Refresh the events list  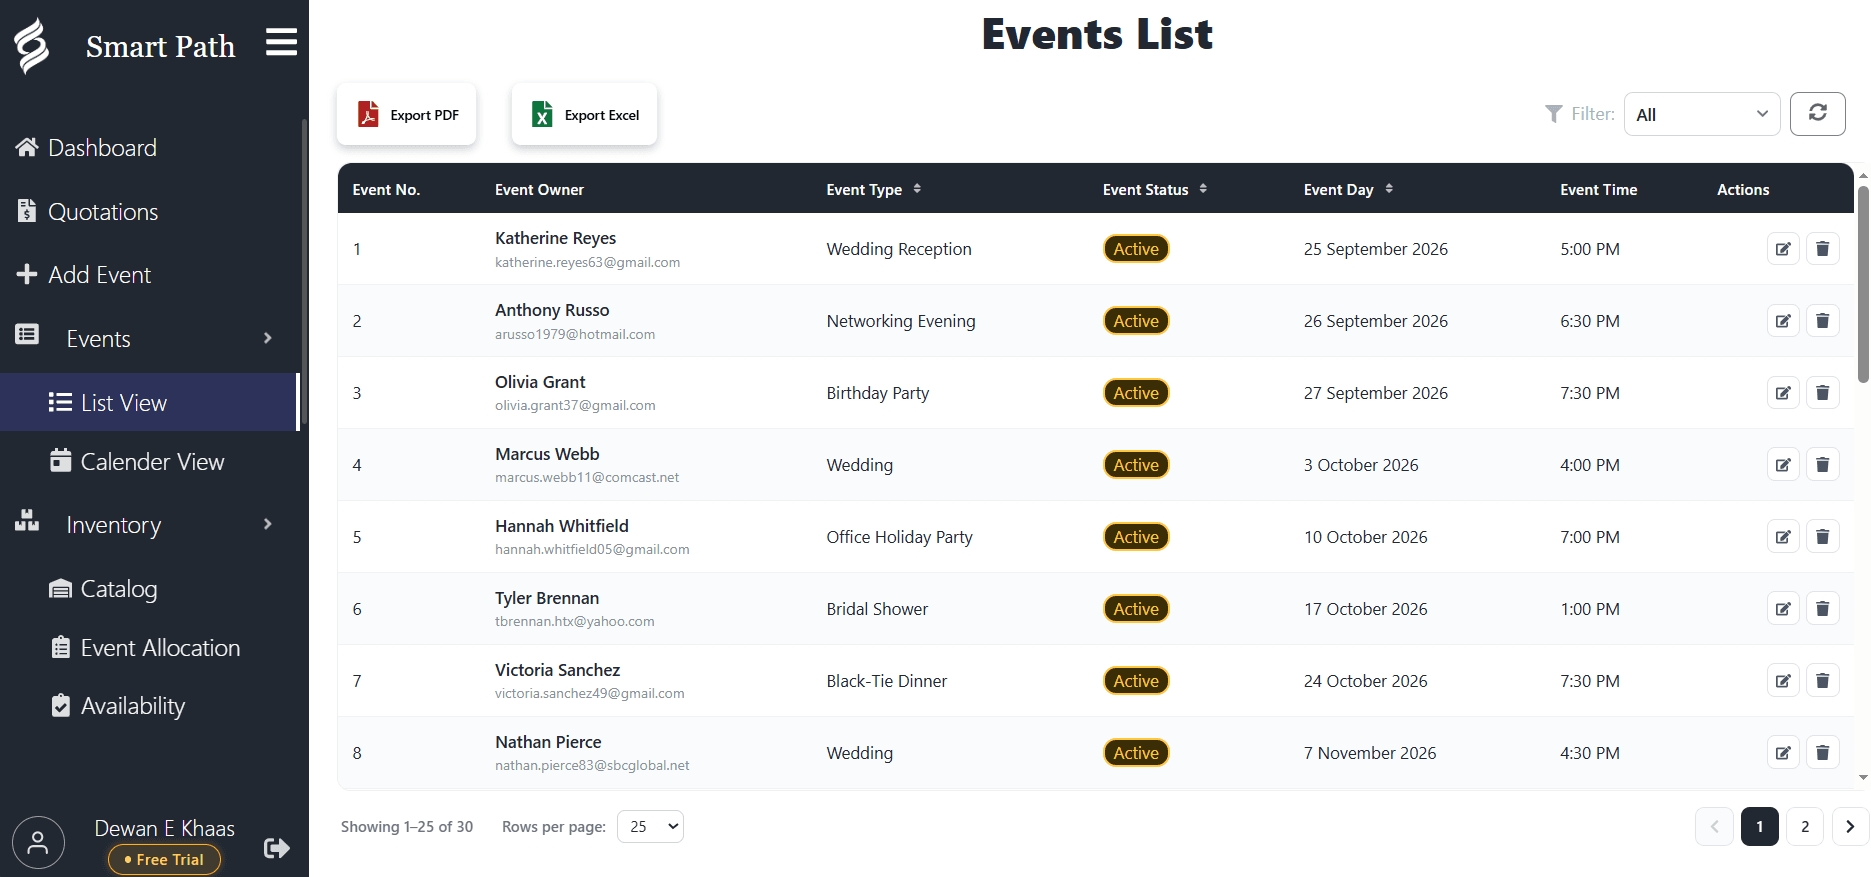1817,113
